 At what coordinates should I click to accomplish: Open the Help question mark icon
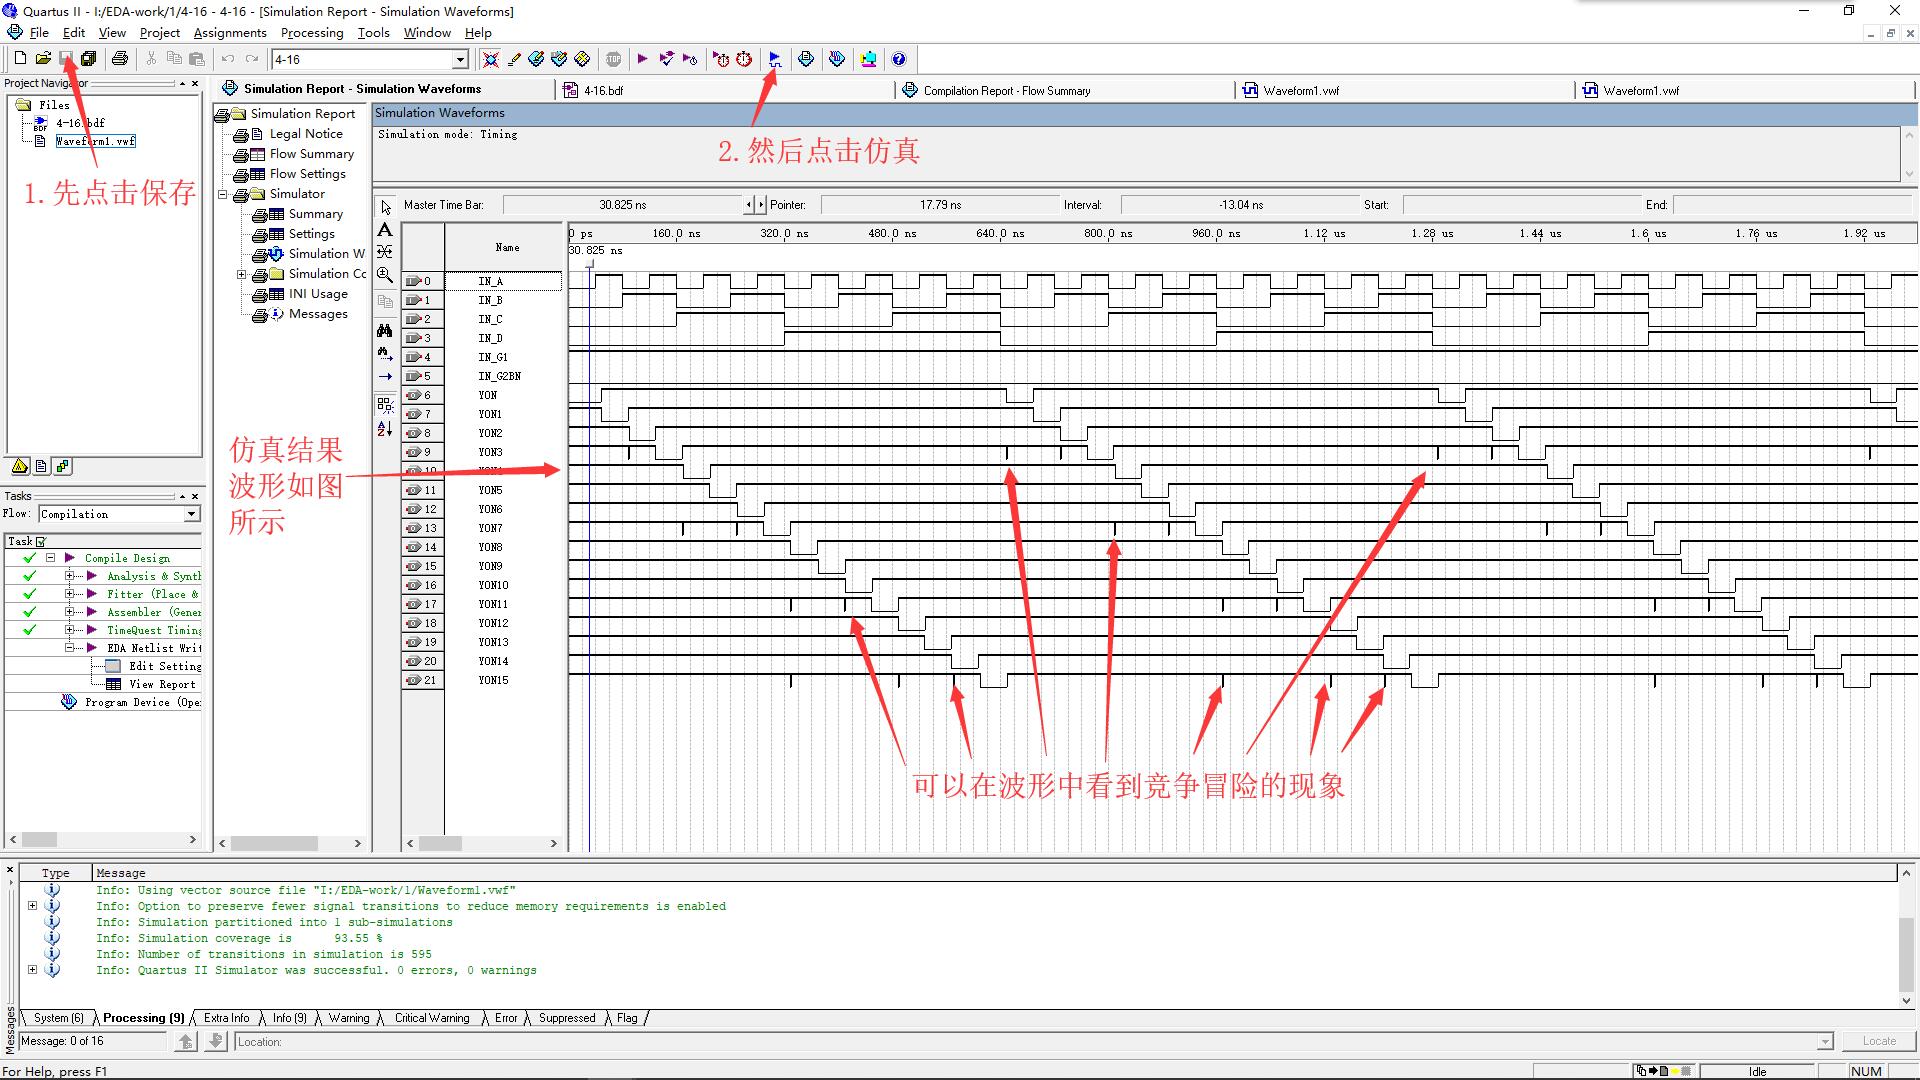tap(898, 59)
